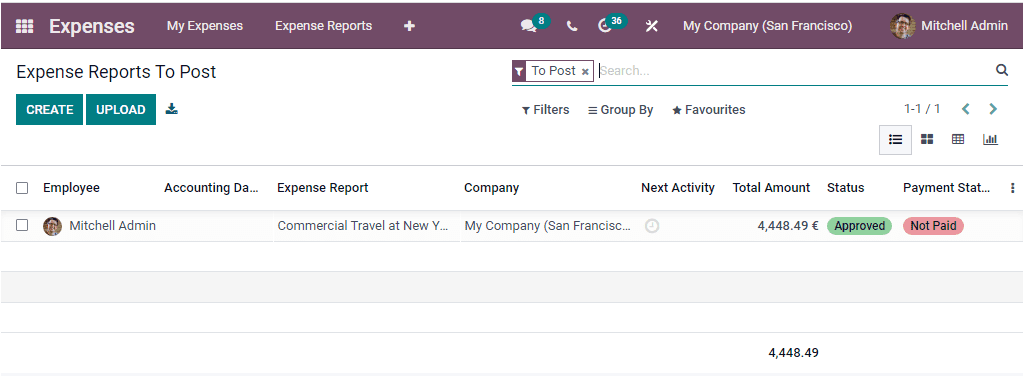Click Mitchell Admin avatar in the table row
Screen dimensions: 1024x377
[x=52, y=226]
